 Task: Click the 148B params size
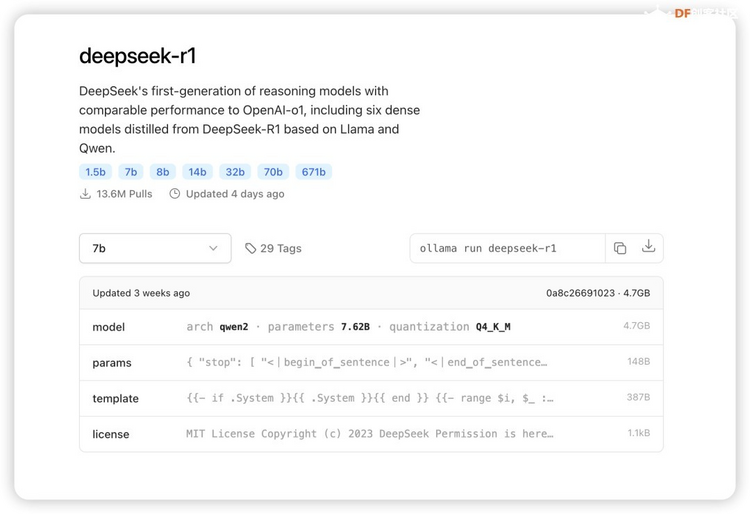(639, 361)
